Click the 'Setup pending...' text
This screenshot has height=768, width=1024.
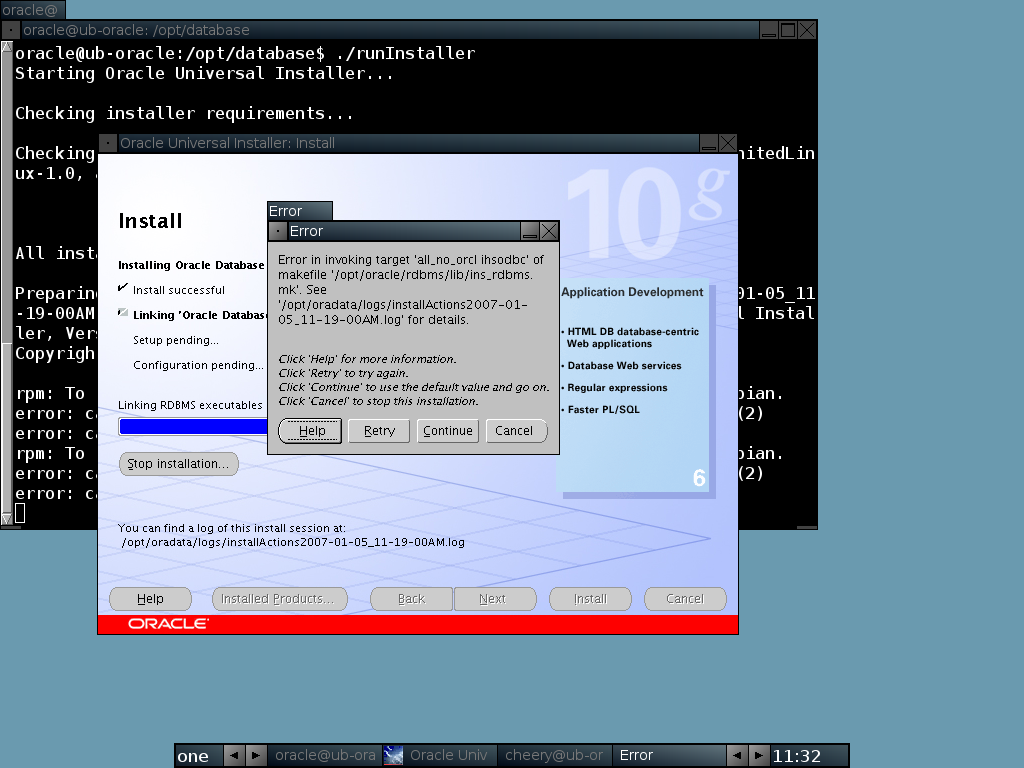point(176,340)
